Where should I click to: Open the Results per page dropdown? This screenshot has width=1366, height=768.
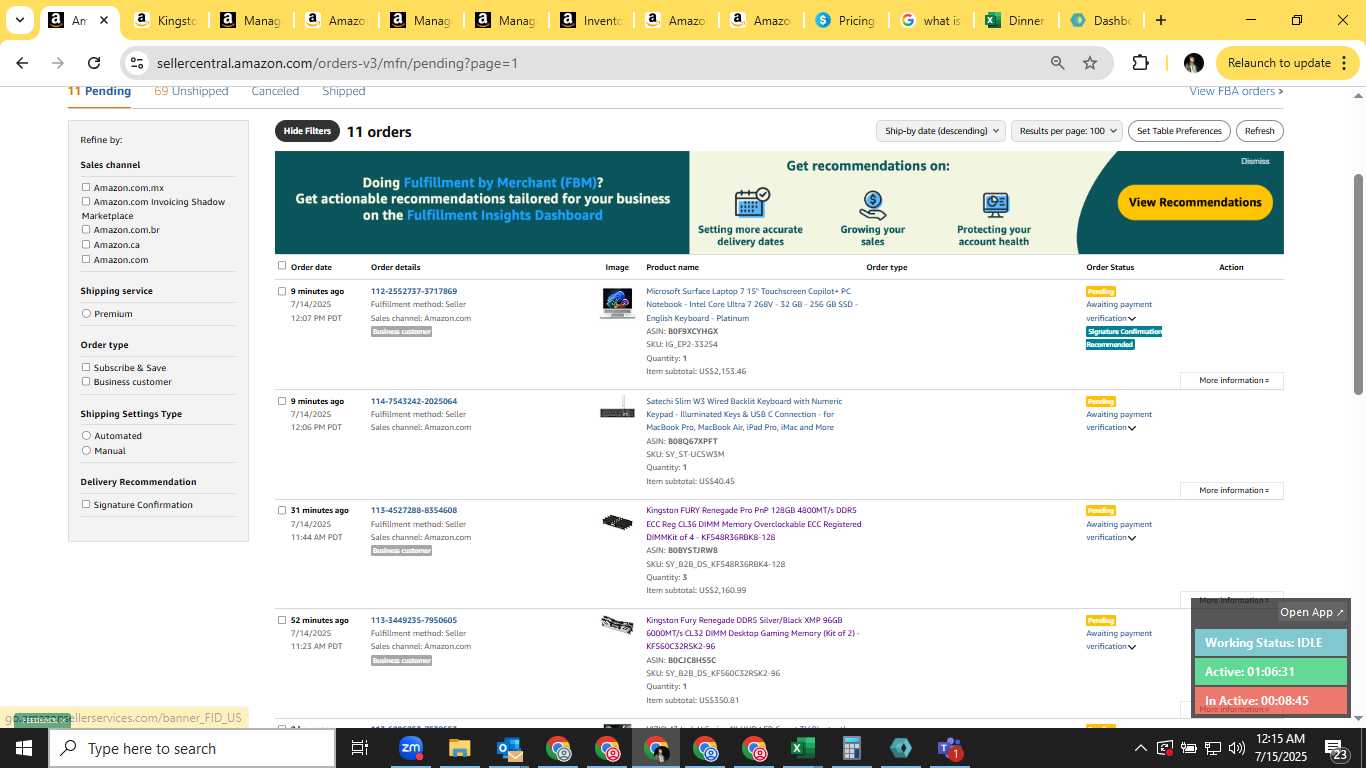coord(1067,131)
